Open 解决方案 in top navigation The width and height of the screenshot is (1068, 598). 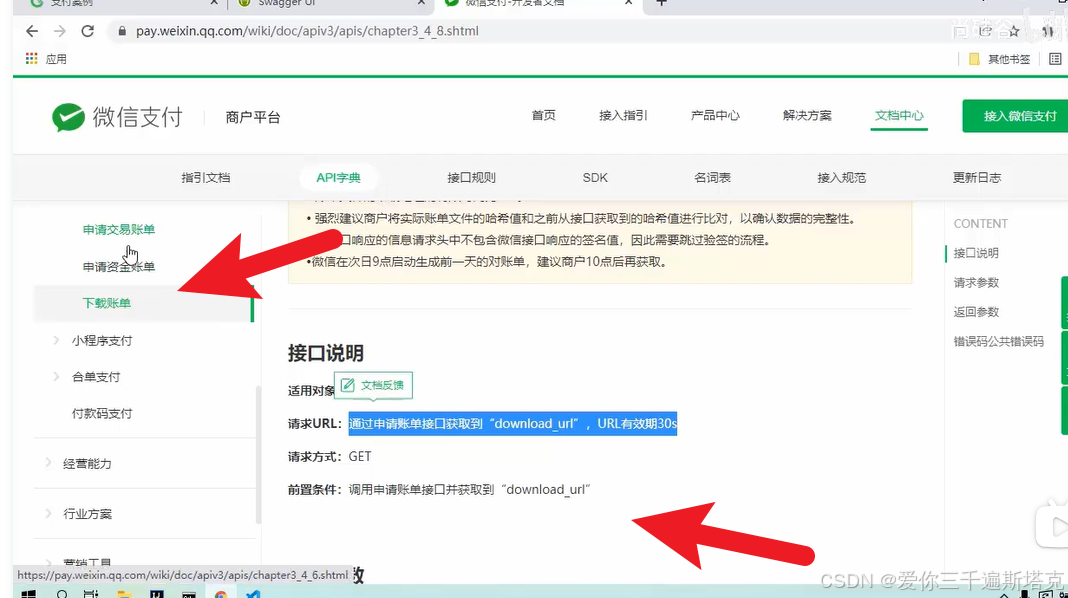click(807, 115)
